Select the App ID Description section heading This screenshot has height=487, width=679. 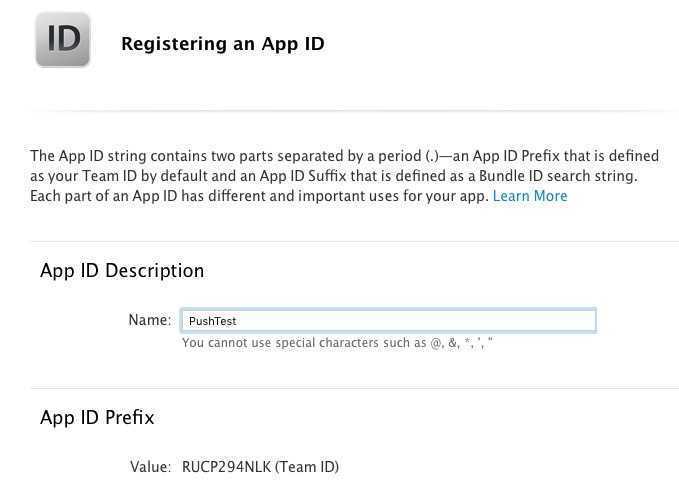click(122, 271)
